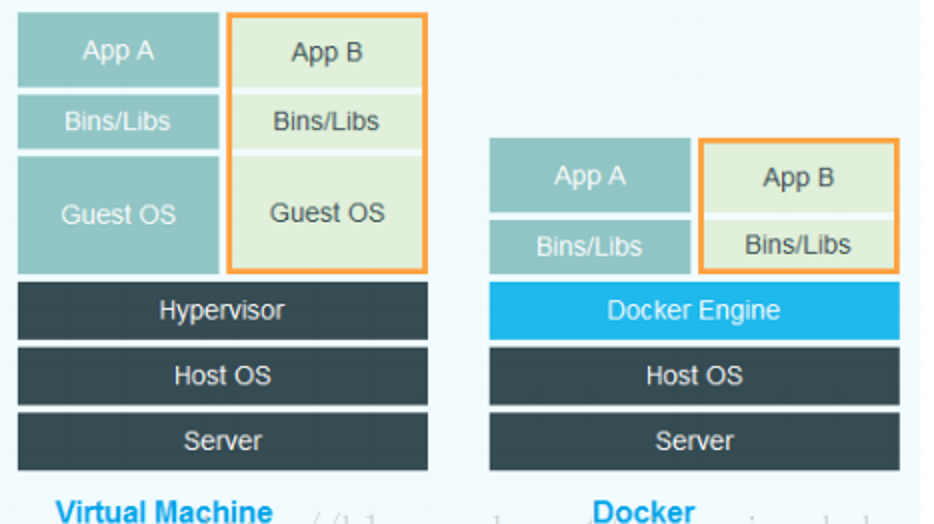The height and width of the screenshot is (524, 934).
Task: Select the teal Bins/Libs block under VM App A
Action: [x=118, y=121]
